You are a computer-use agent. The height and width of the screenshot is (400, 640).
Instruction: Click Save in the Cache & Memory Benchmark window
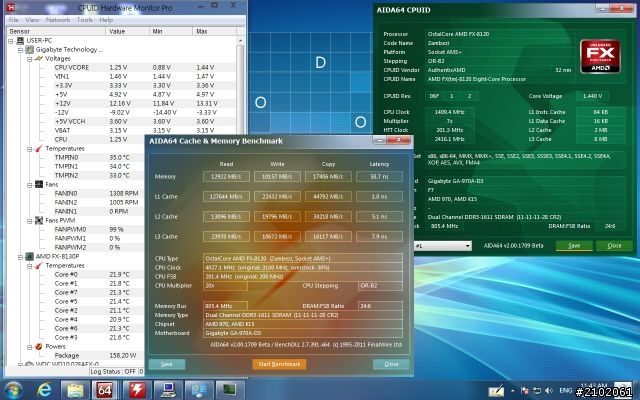(x=167, y=364)
